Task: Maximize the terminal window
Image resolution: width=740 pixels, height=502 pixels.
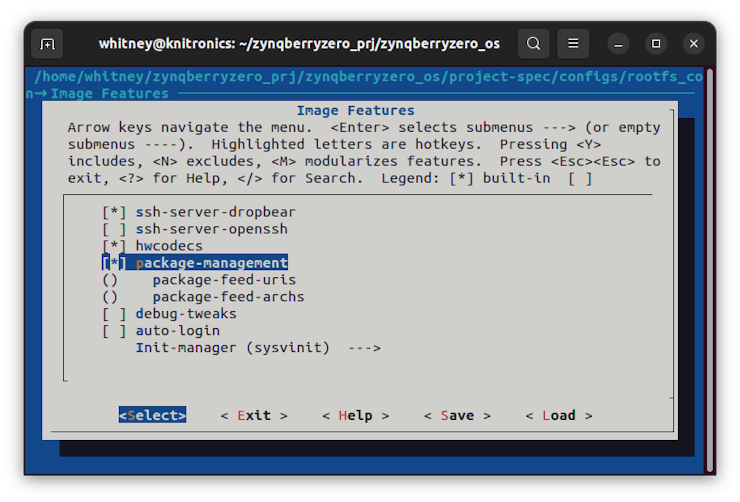Action: pos(656,44)
